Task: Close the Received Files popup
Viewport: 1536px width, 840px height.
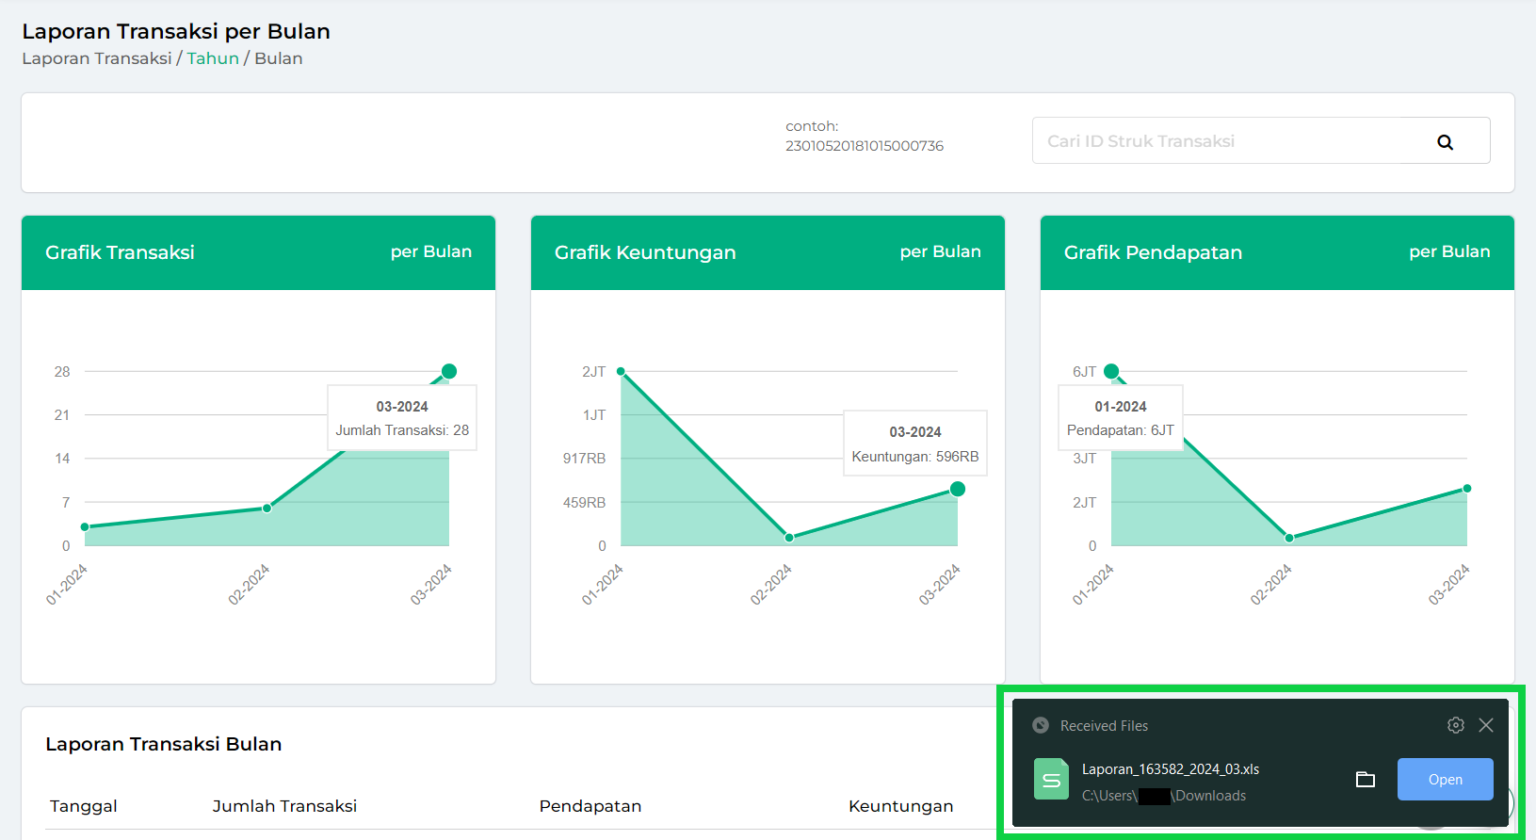Action: point(1486,725)
